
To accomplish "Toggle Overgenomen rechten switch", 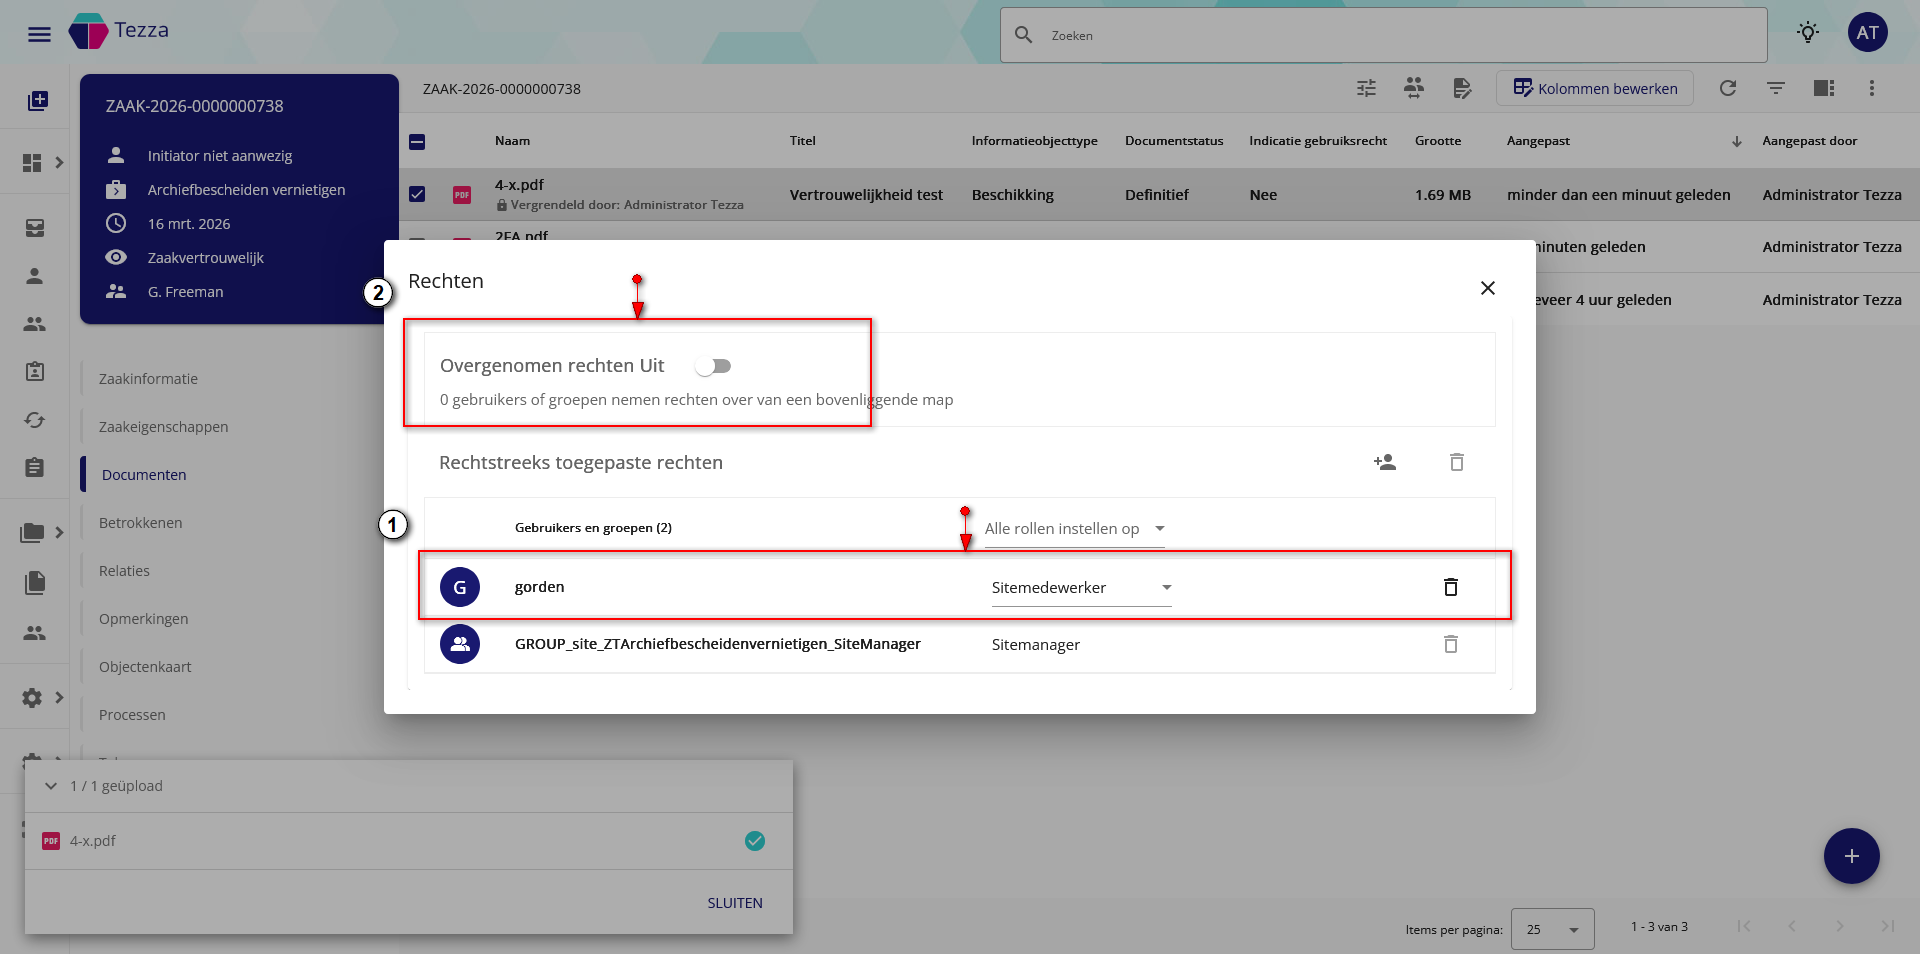I will [x=714, y=366].
